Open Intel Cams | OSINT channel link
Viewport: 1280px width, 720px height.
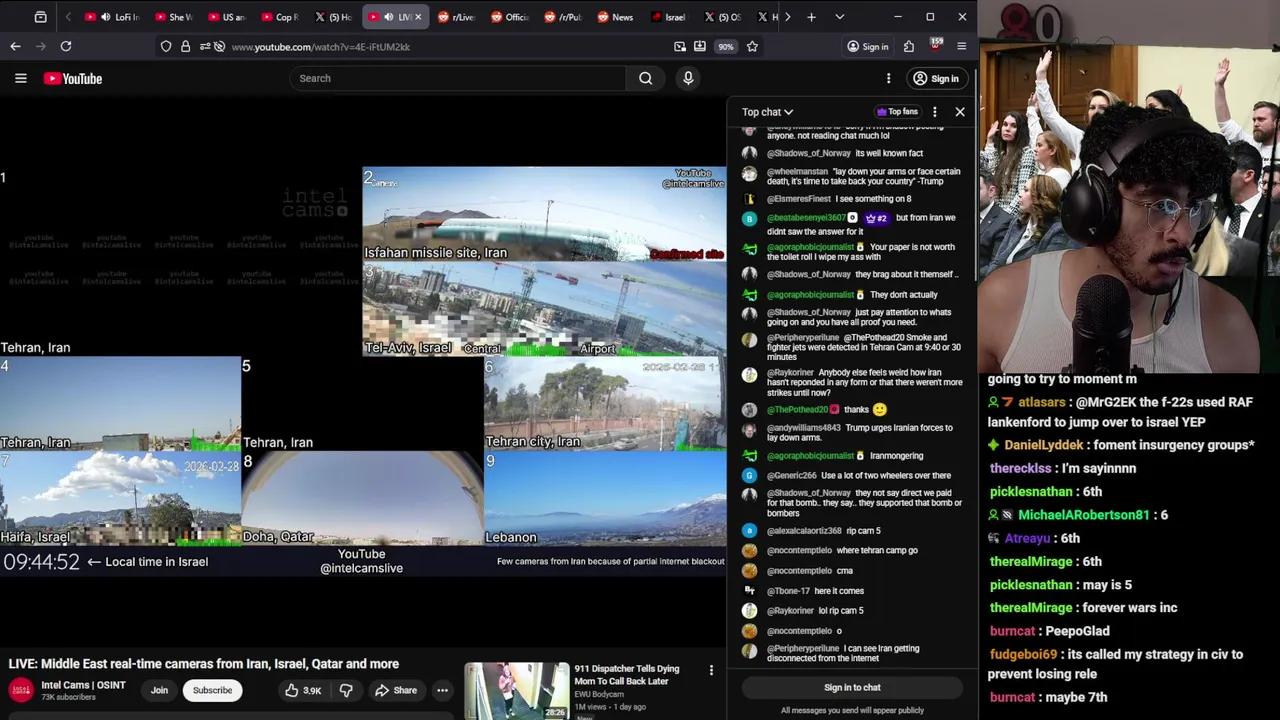pos(83,685)
